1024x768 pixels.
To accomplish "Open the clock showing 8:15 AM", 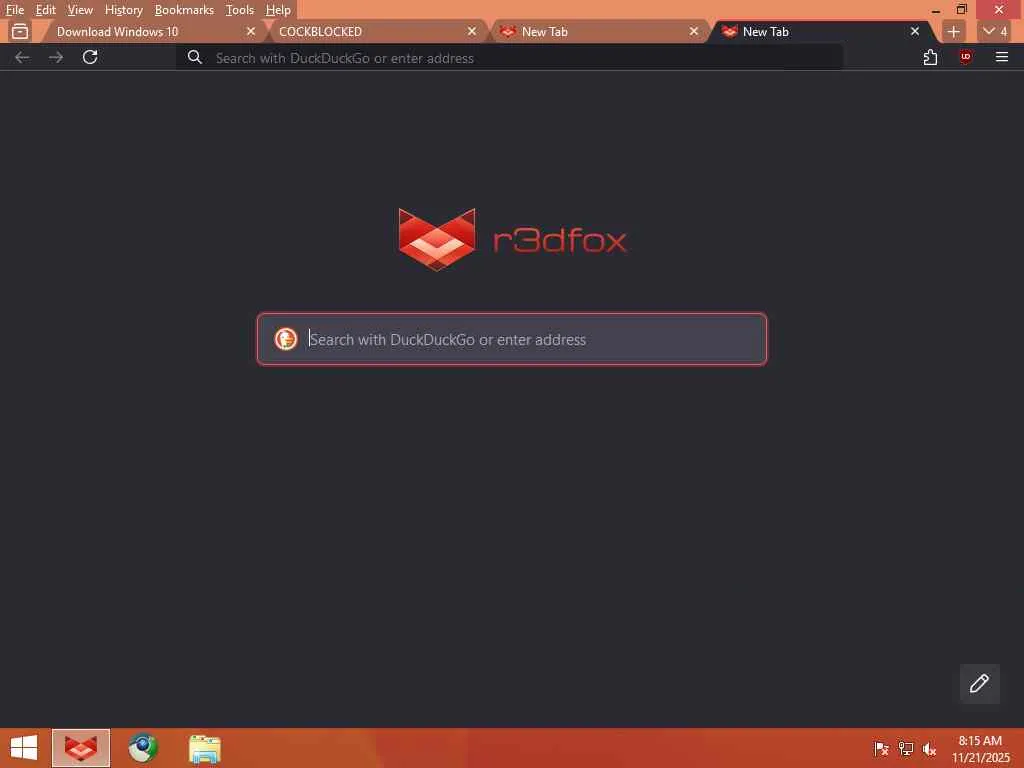I will pos(980,748).
